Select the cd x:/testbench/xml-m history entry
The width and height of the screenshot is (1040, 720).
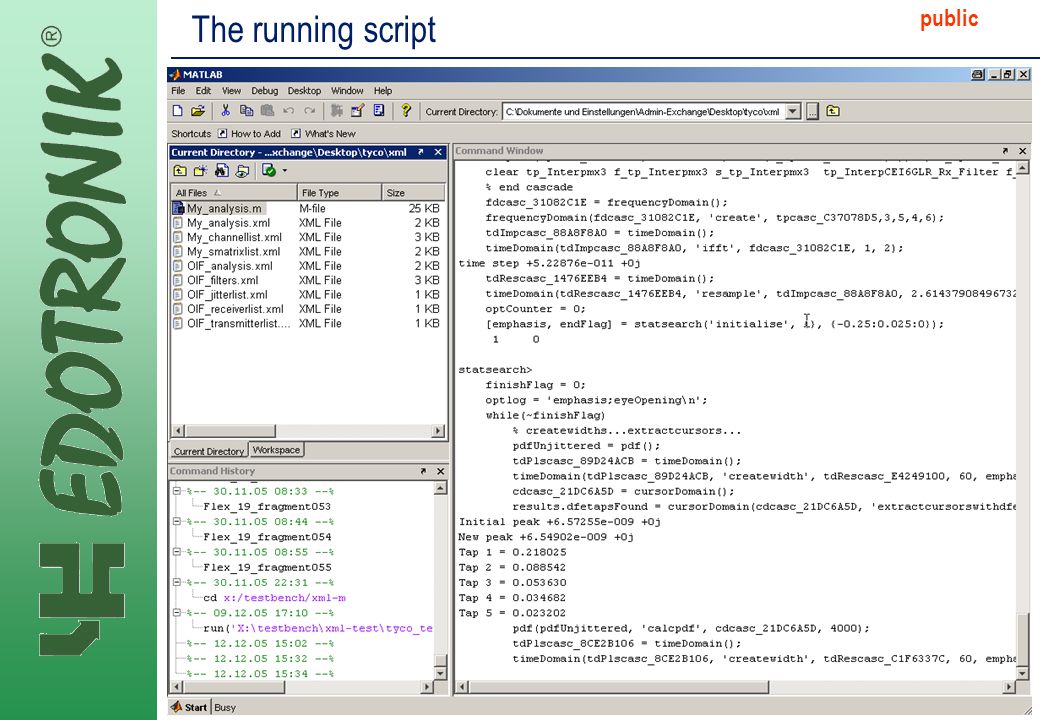pyautogui.click(x=275, y=597)
